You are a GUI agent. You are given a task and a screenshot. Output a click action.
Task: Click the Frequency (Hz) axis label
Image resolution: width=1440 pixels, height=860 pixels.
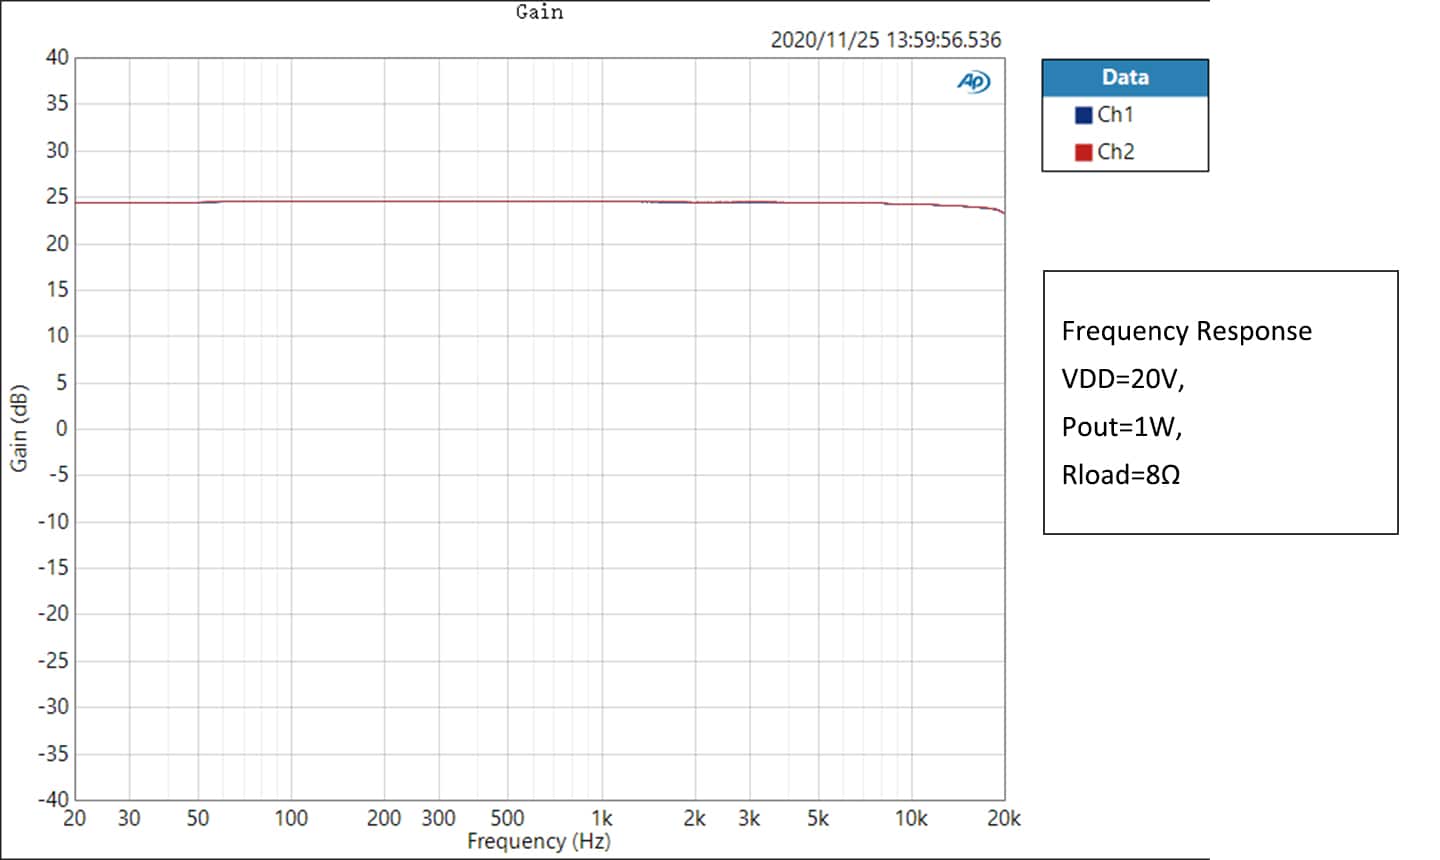coord(539,841)
